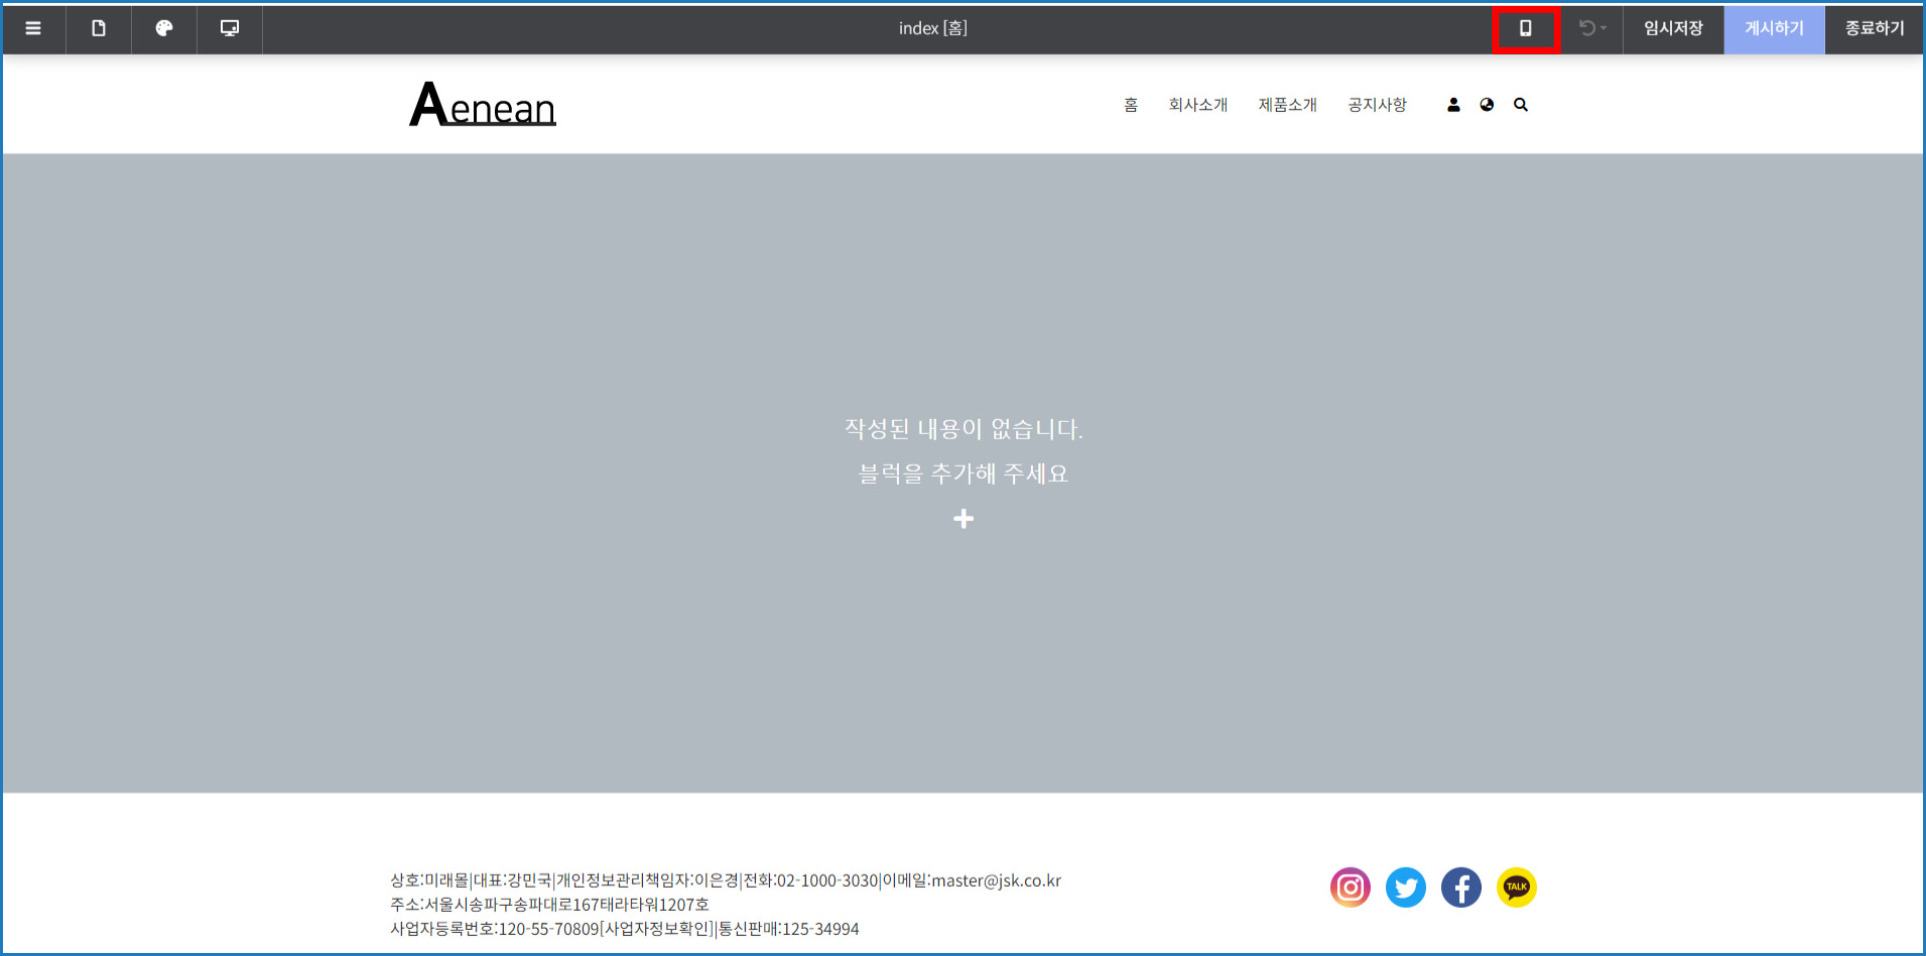Click the KakaoTalk icon in the footer
The width and height of the screenshot is (1926, 956).
[1516, 887]
